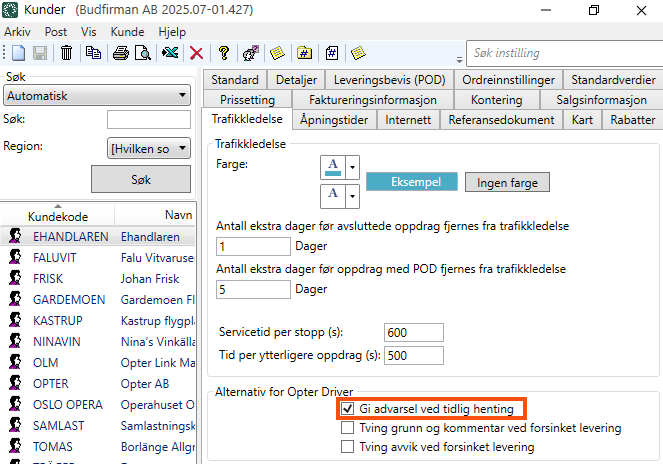Open the first Farge color dropdown
The height and width of the screenshot is (464, 663).
pyautogui.click(x=351, y=166)
